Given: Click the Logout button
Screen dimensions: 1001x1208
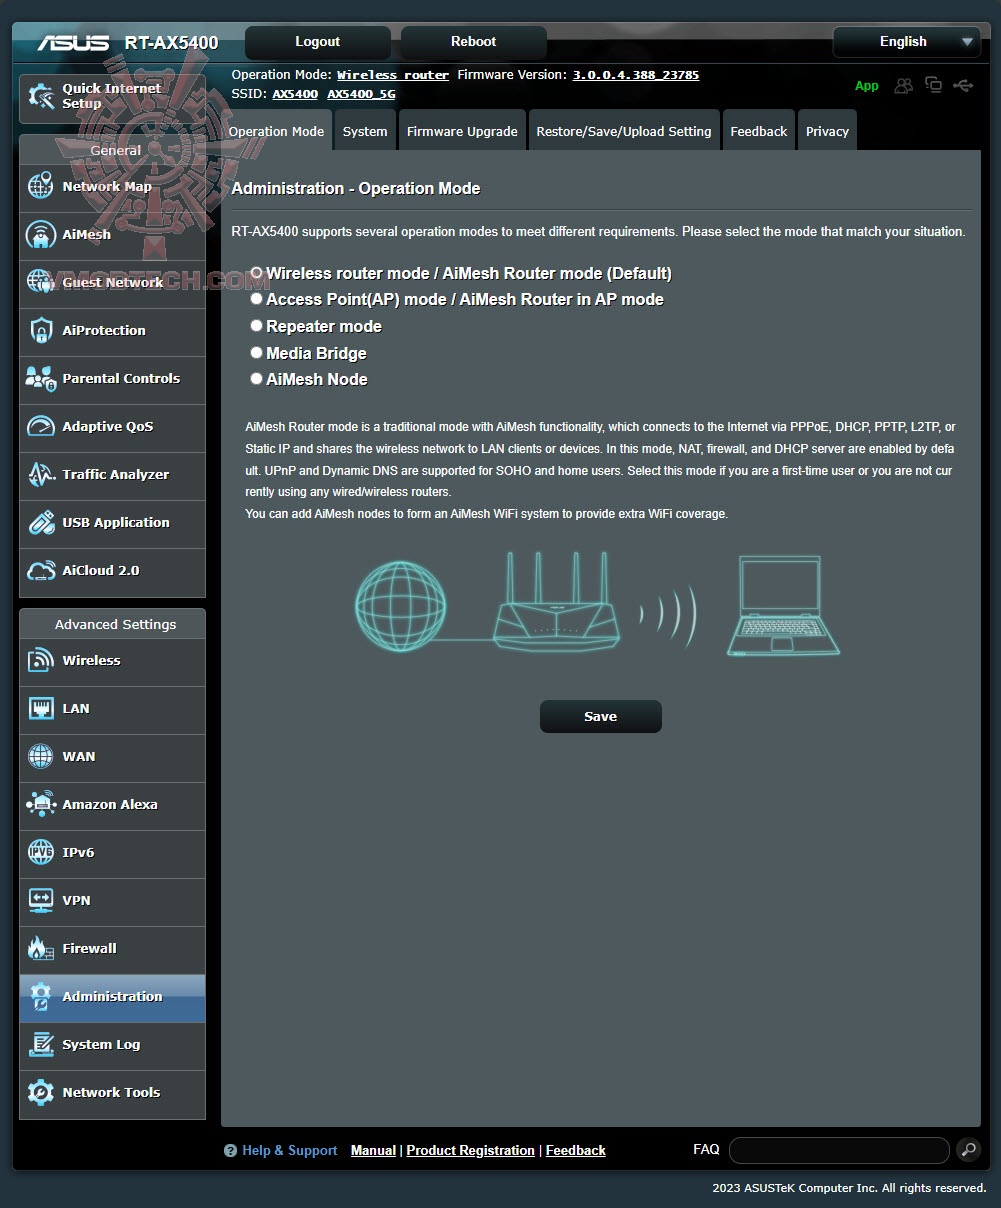Looking at the screenshot, I should (318, 42).
